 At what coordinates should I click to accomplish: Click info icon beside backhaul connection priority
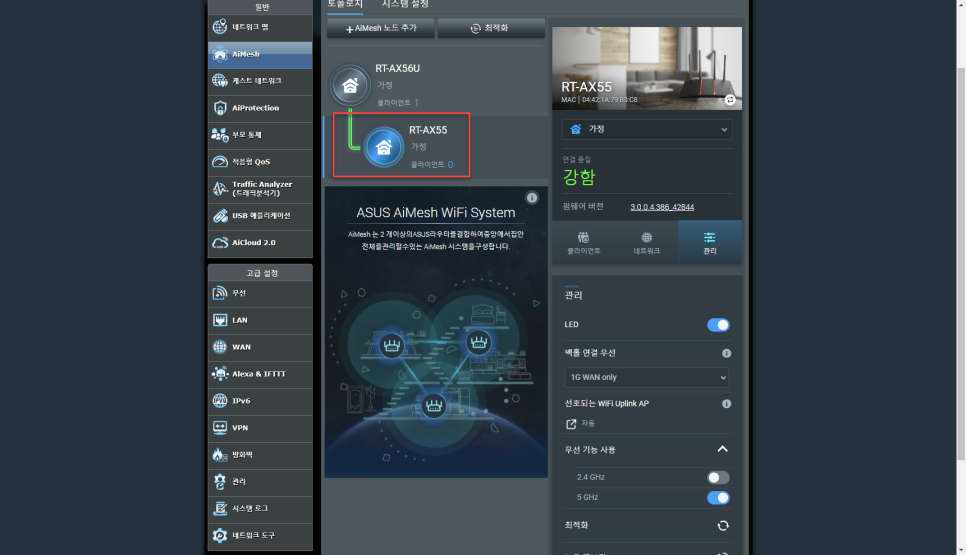pyautogui.click(x=726, y=353)
